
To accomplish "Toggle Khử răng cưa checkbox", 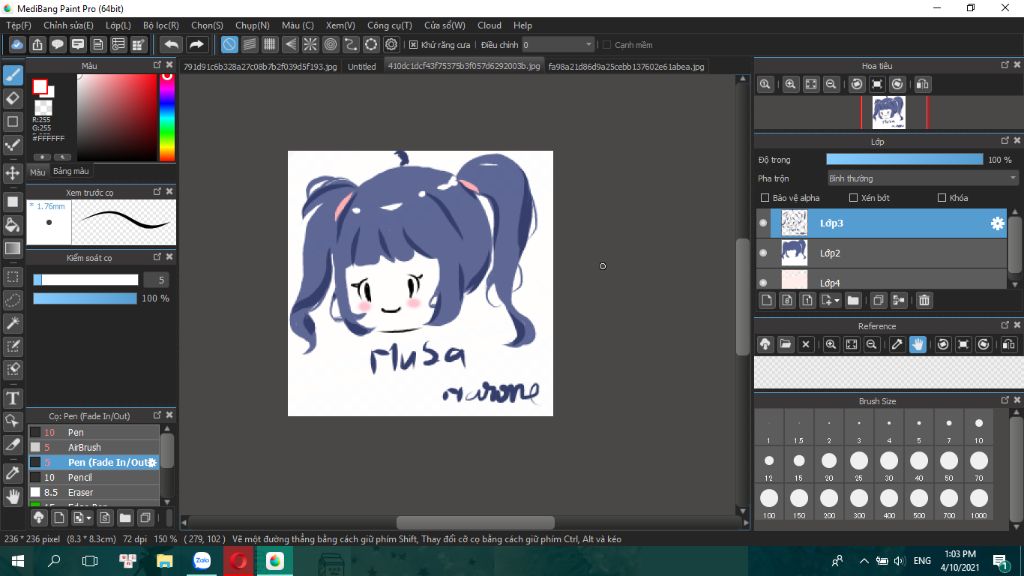I will (x=413, y=45).
